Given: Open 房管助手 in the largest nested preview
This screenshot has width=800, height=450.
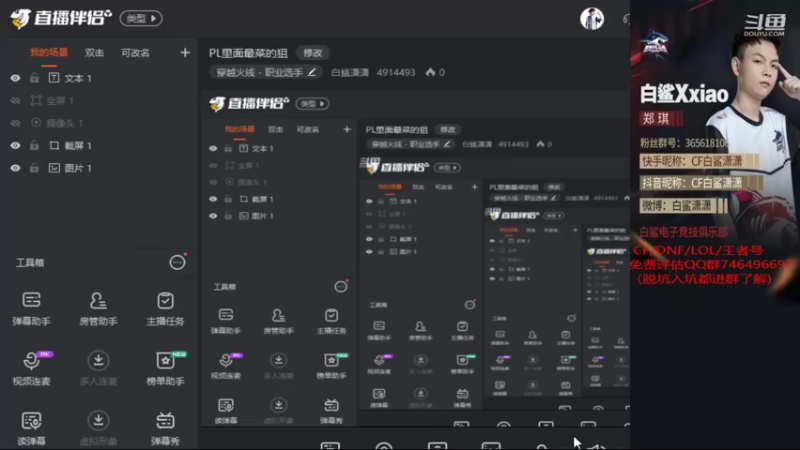Looking at the screenshot, I should tap(278, 321).
